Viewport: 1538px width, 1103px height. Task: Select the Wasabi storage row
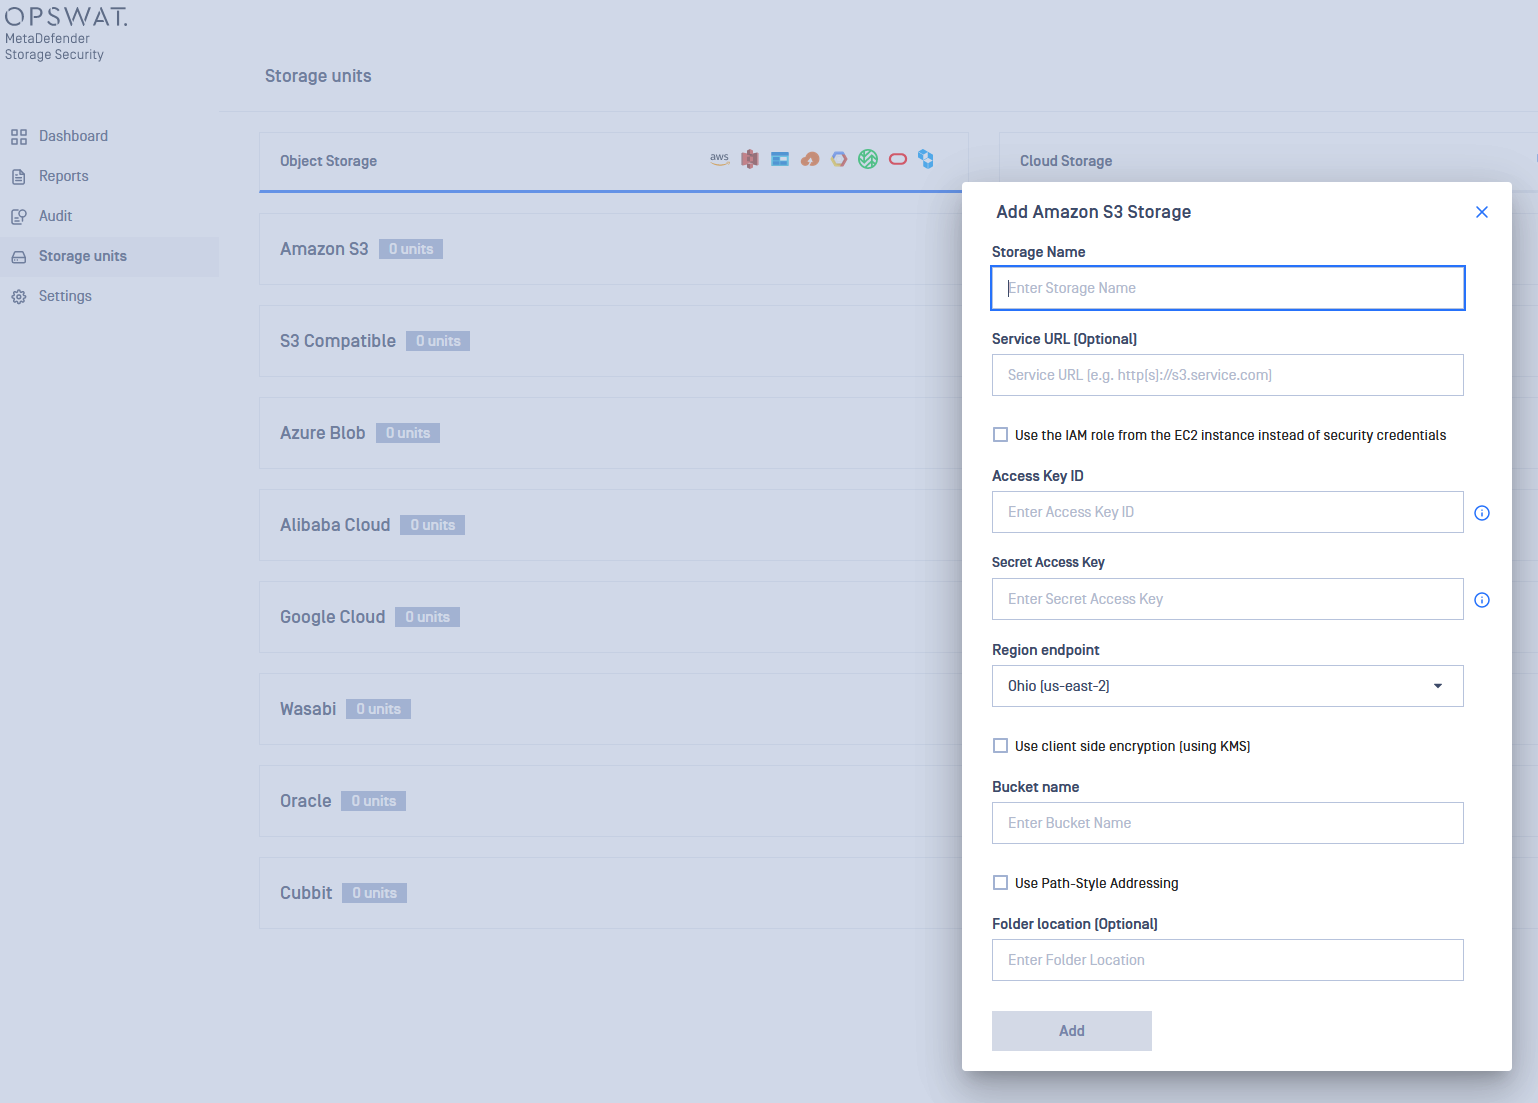(x=610, y=709)
